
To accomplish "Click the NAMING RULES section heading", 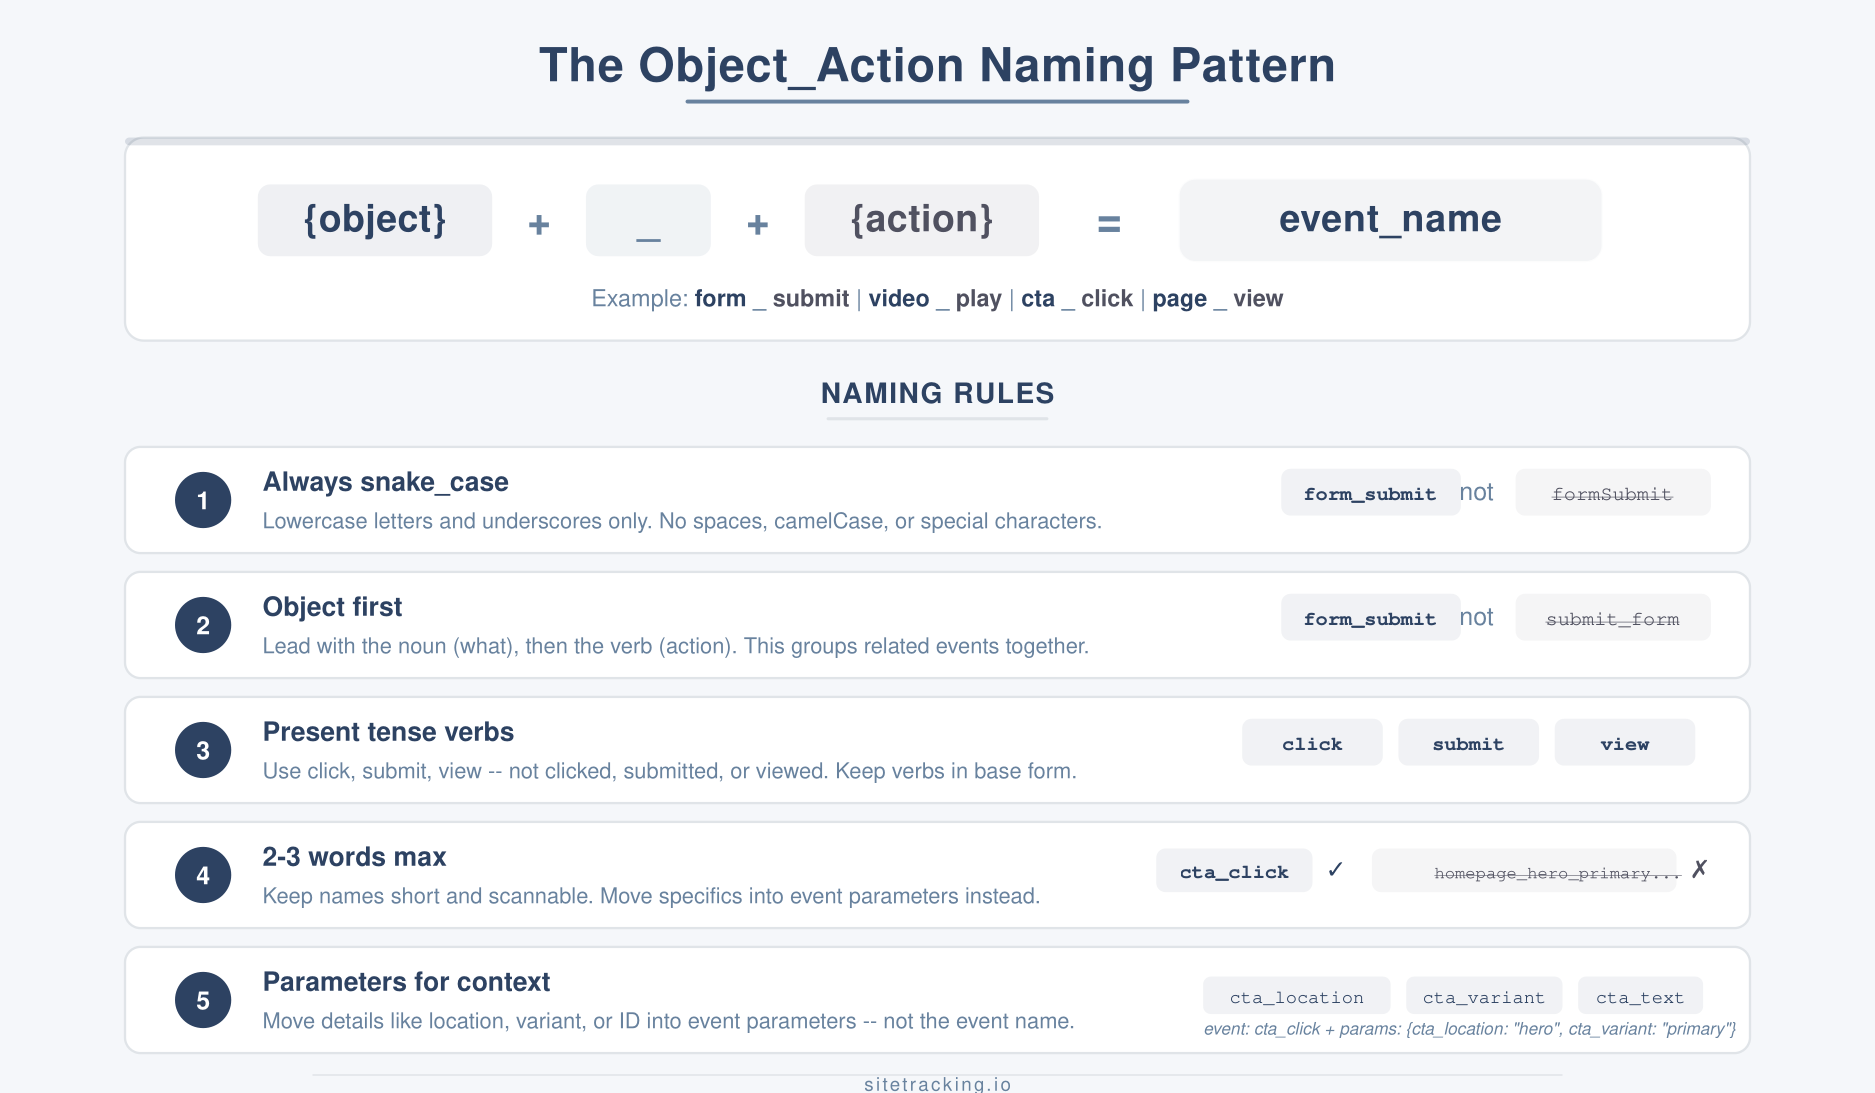I will 937,393.
